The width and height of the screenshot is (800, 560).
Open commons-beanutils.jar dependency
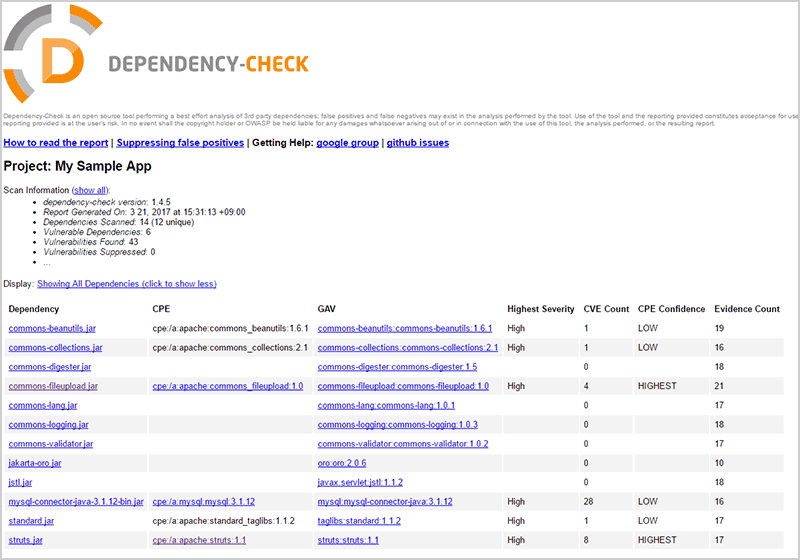[52, 328]
